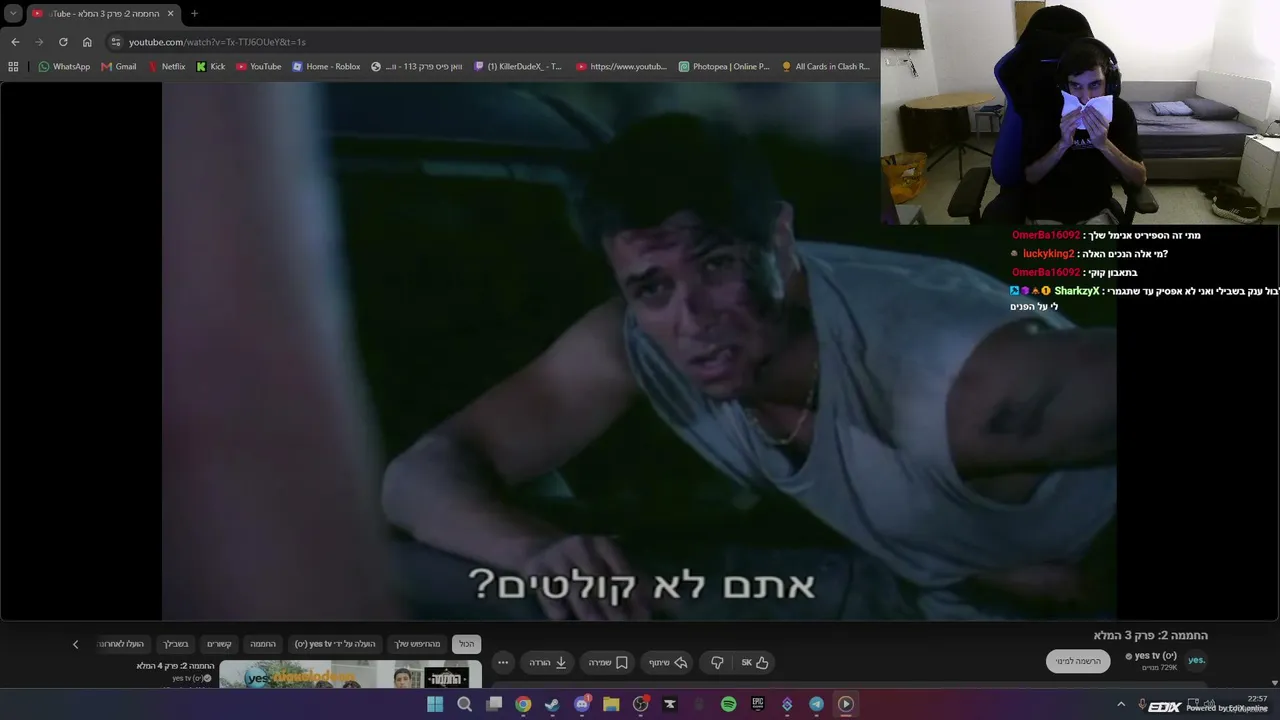Image resolution: width=1280 pixels, height=720 pixels.
Task: Open Task View on the taskbar
Action: (x=494, y=704)
